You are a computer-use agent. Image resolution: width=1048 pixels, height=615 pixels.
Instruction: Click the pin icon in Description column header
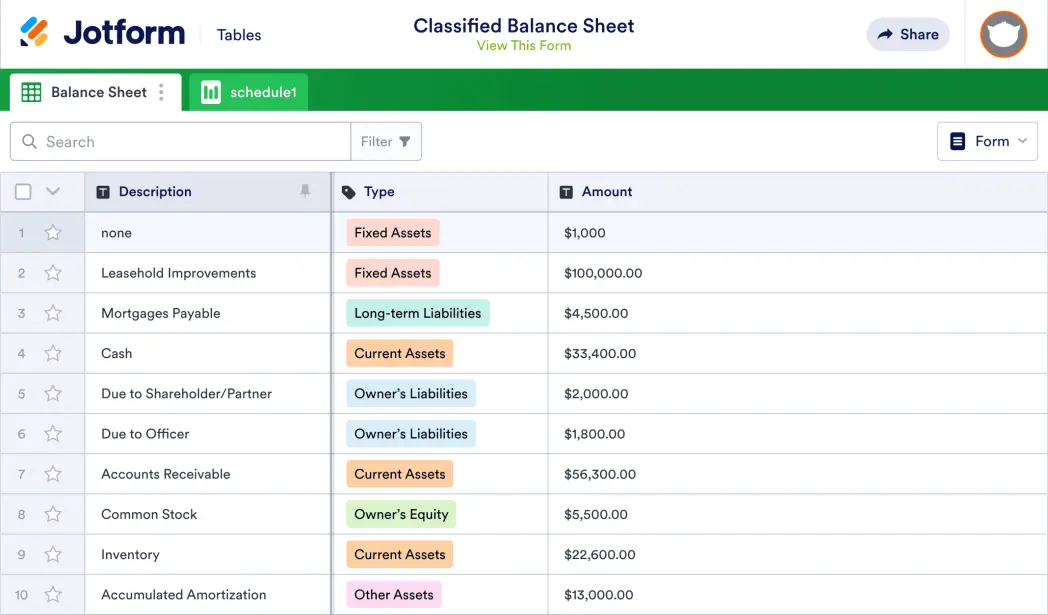point(306,191)
